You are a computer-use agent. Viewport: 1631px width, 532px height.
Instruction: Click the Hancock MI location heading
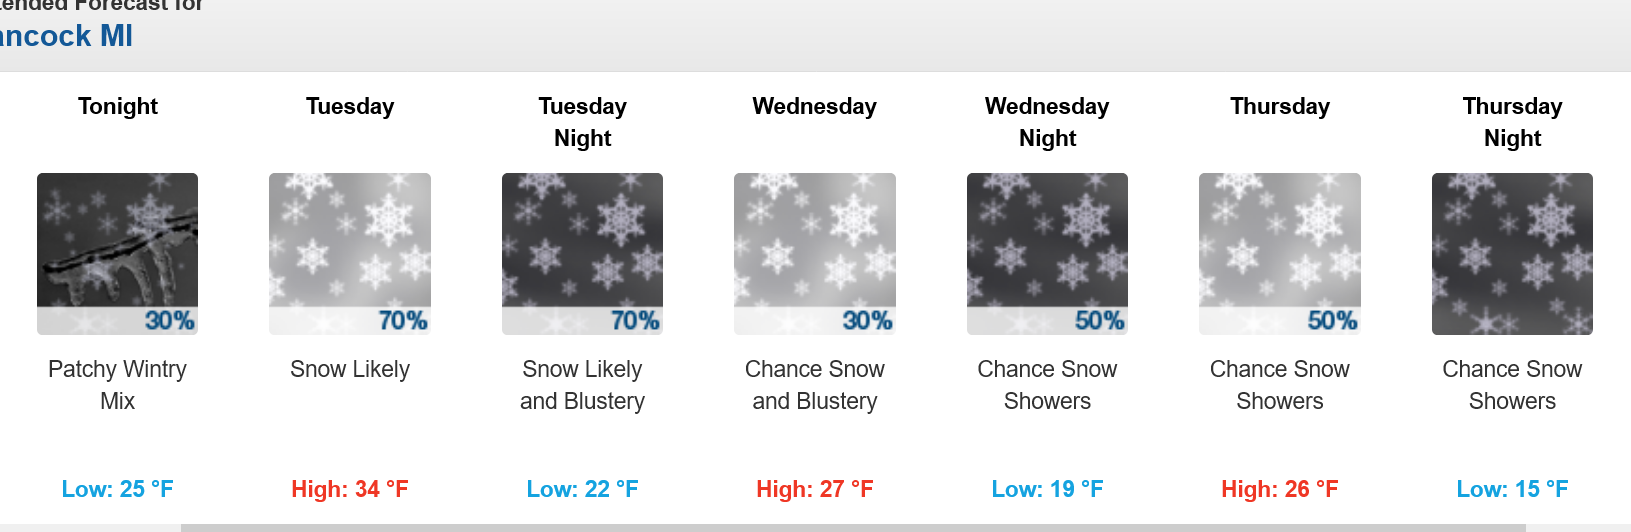(66, 36)
